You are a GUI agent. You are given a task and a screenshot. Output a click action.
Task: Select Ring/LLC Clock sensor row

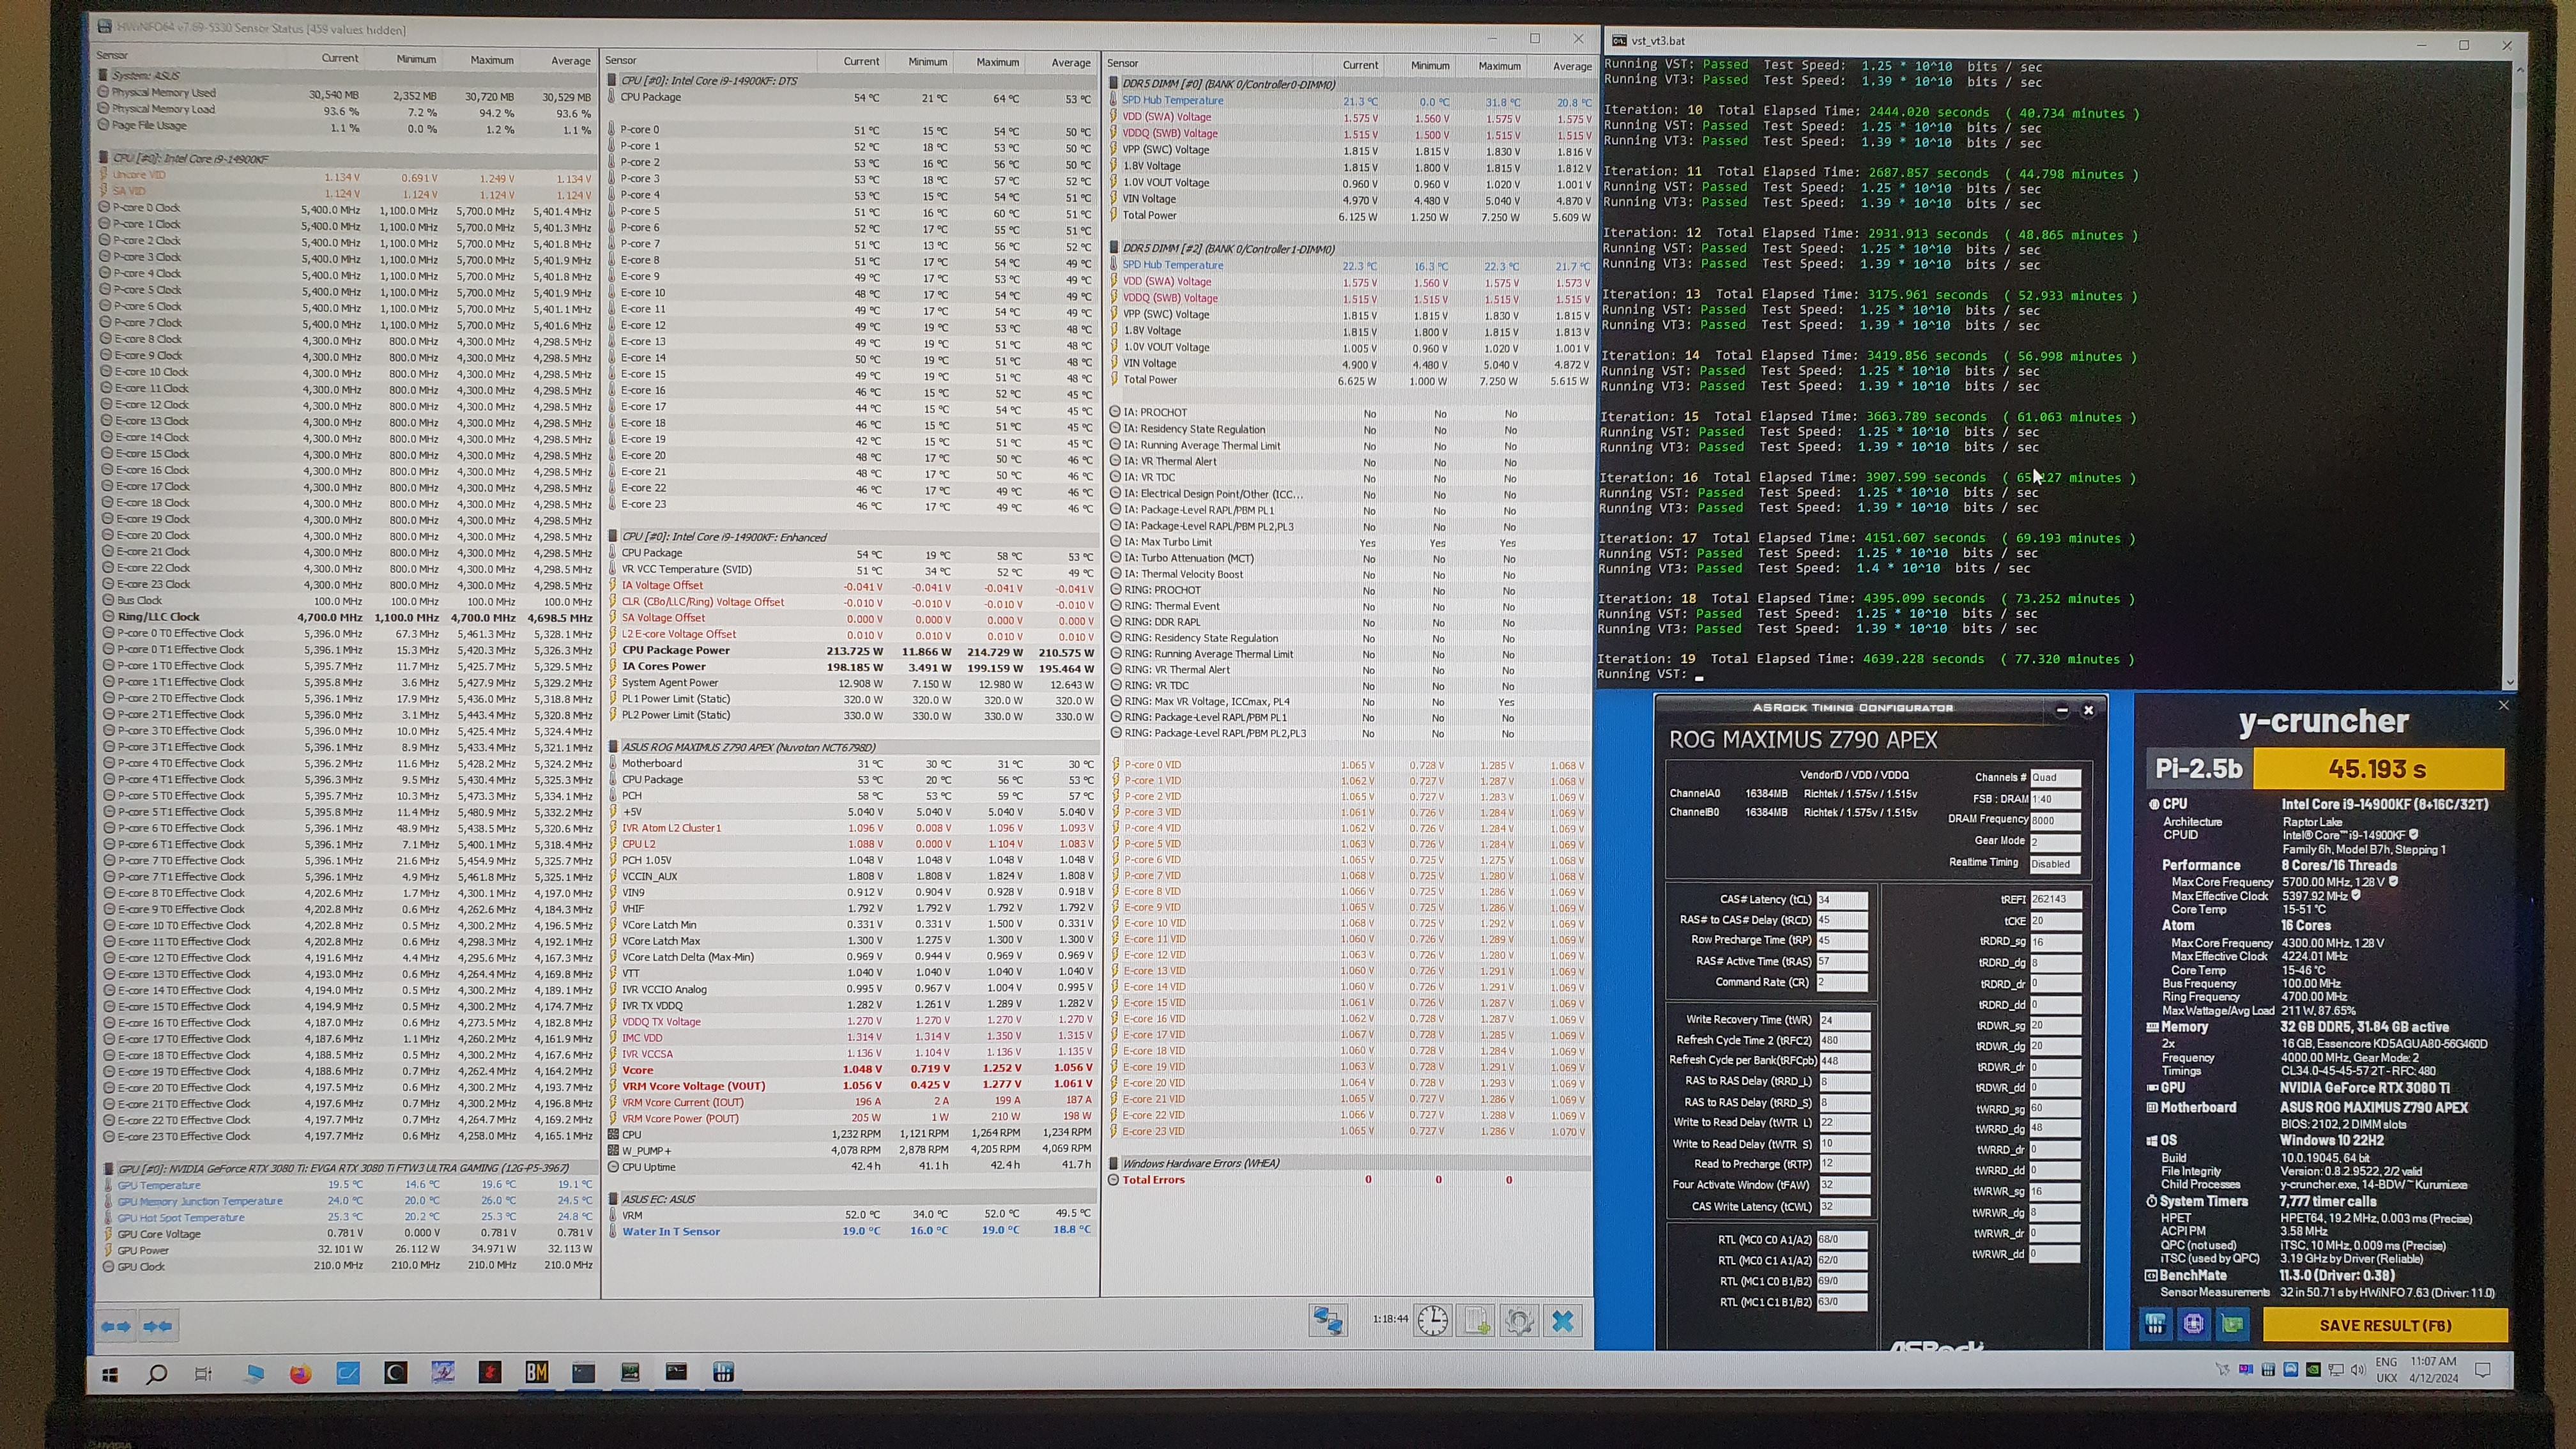[x=348, y=617]
